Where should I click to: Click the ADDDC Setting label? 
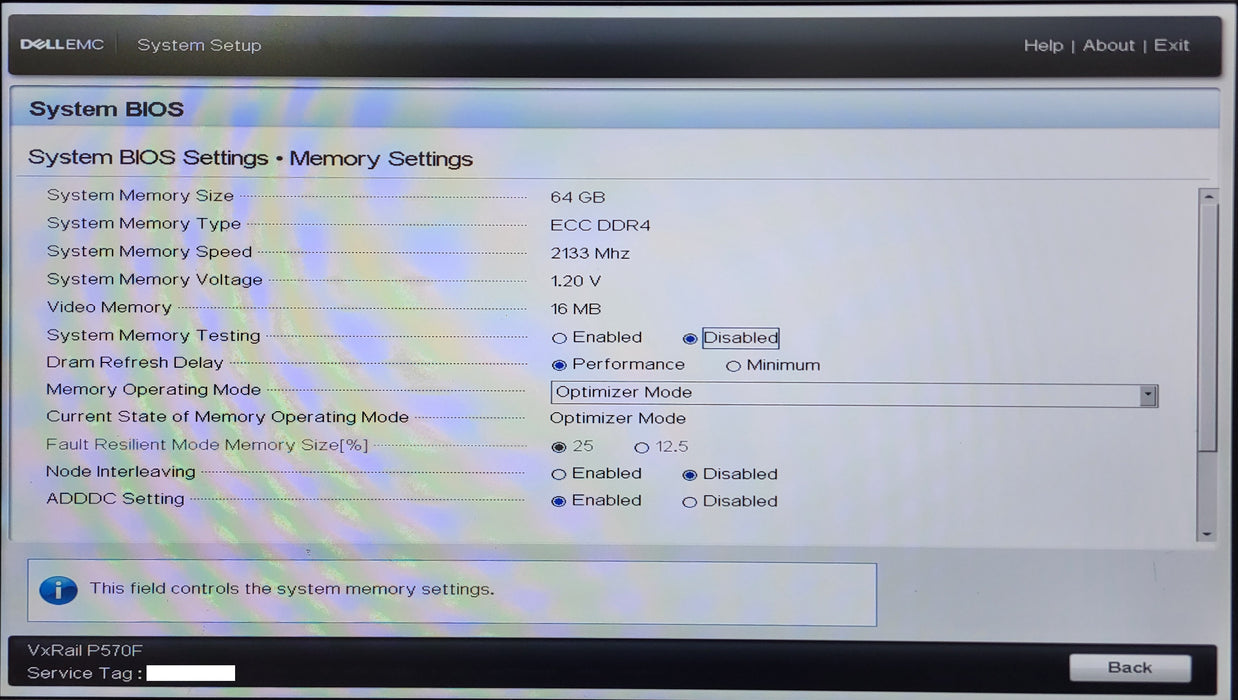(x=115, y=499)
